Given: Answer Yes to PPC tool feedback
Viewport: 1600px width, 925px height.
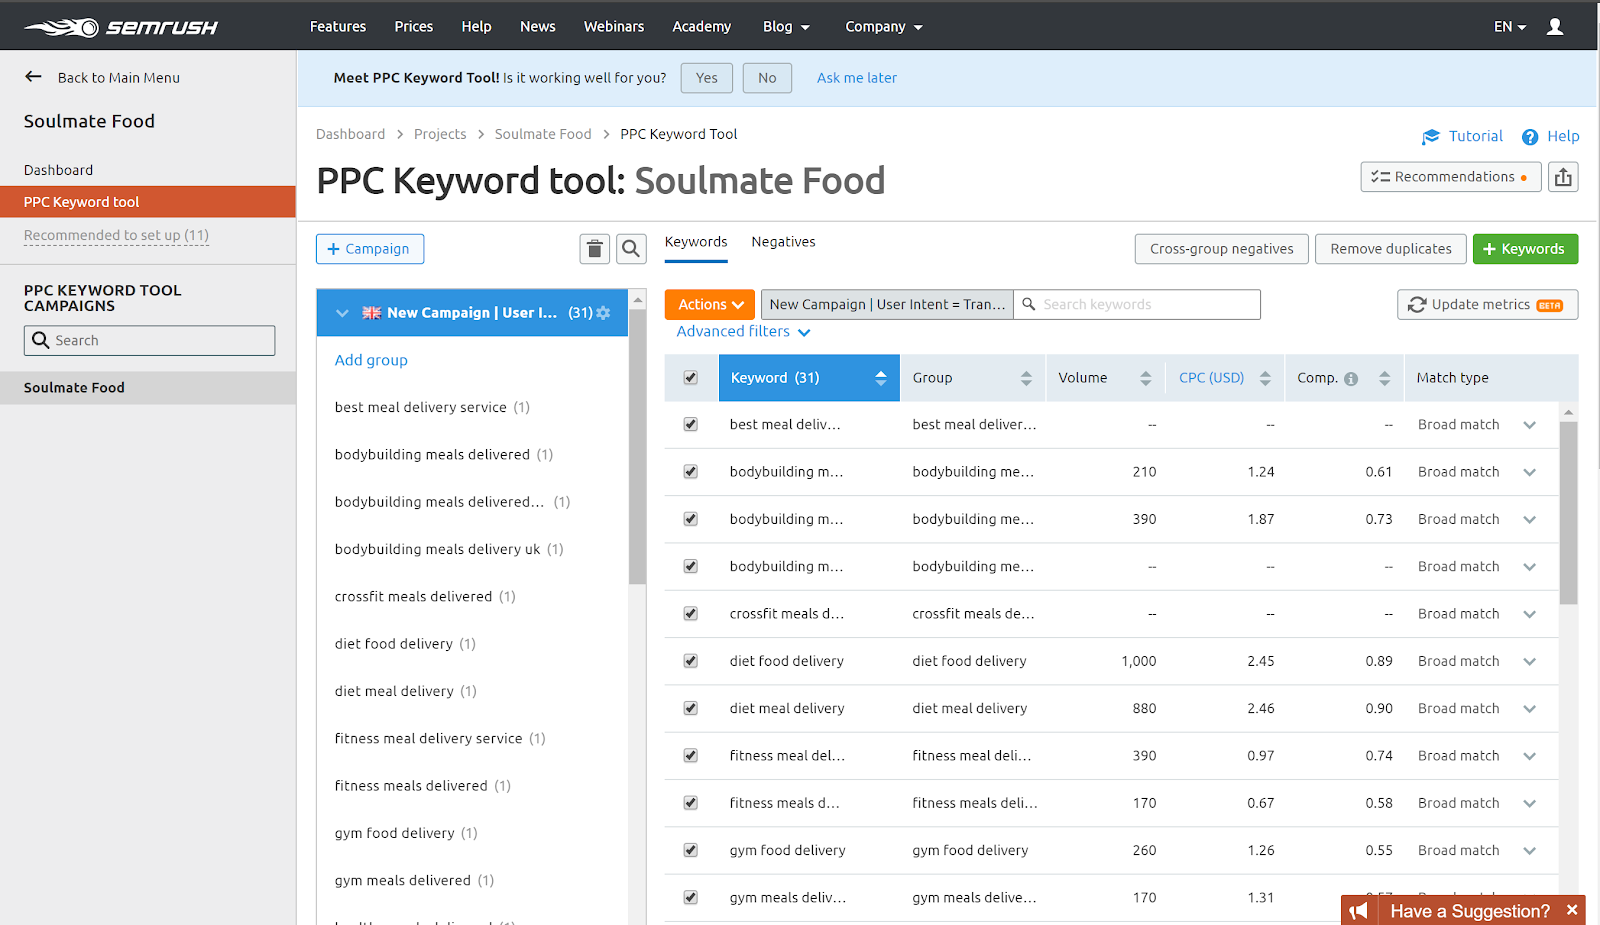Looking at the screenshot, I should (x=707, y=78).
